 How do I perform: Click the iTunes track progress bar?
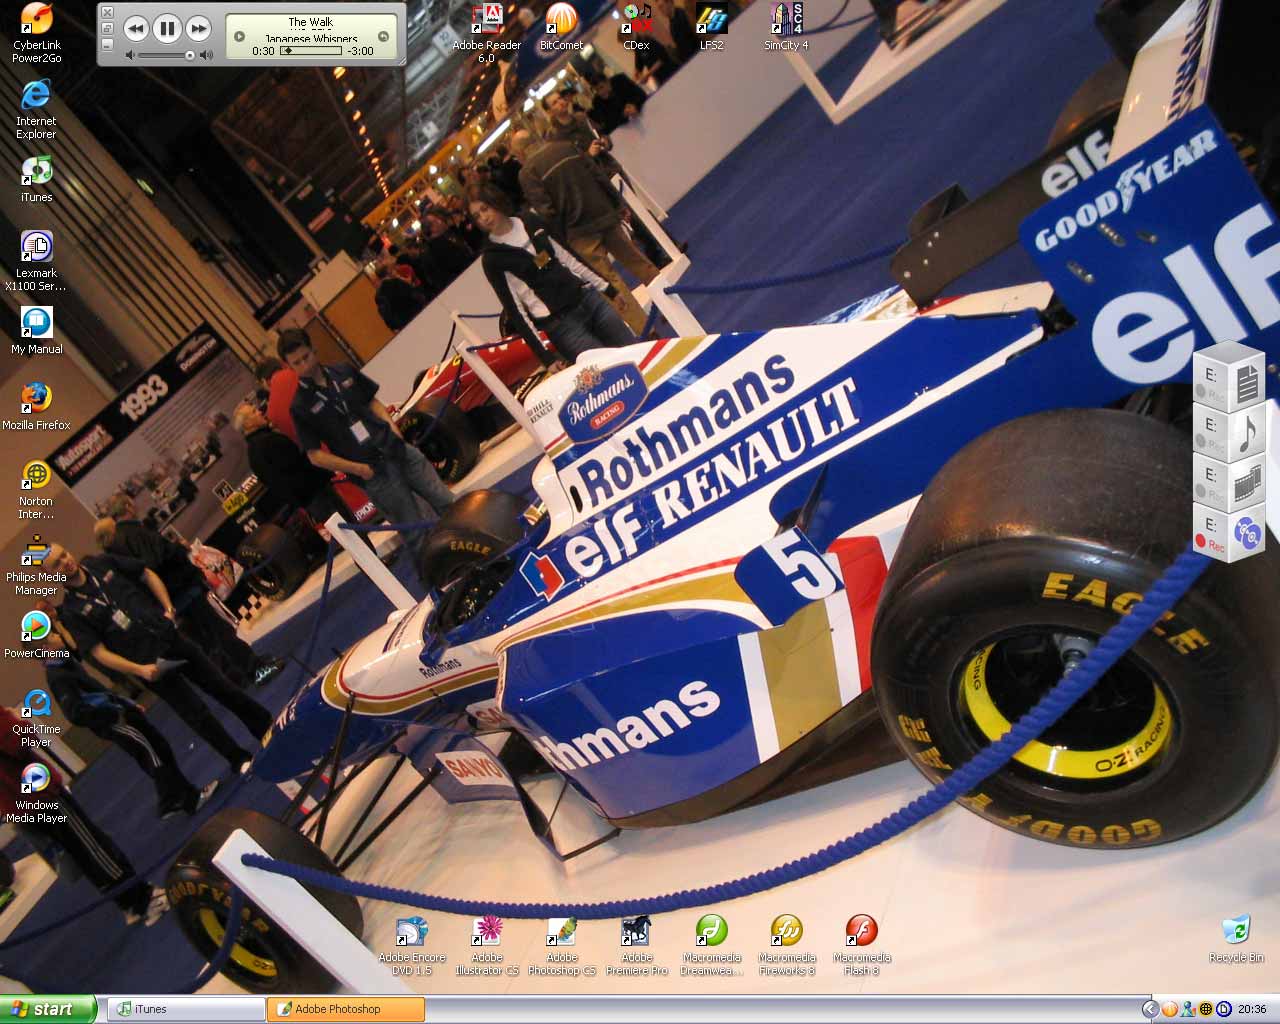coord(312,51)
